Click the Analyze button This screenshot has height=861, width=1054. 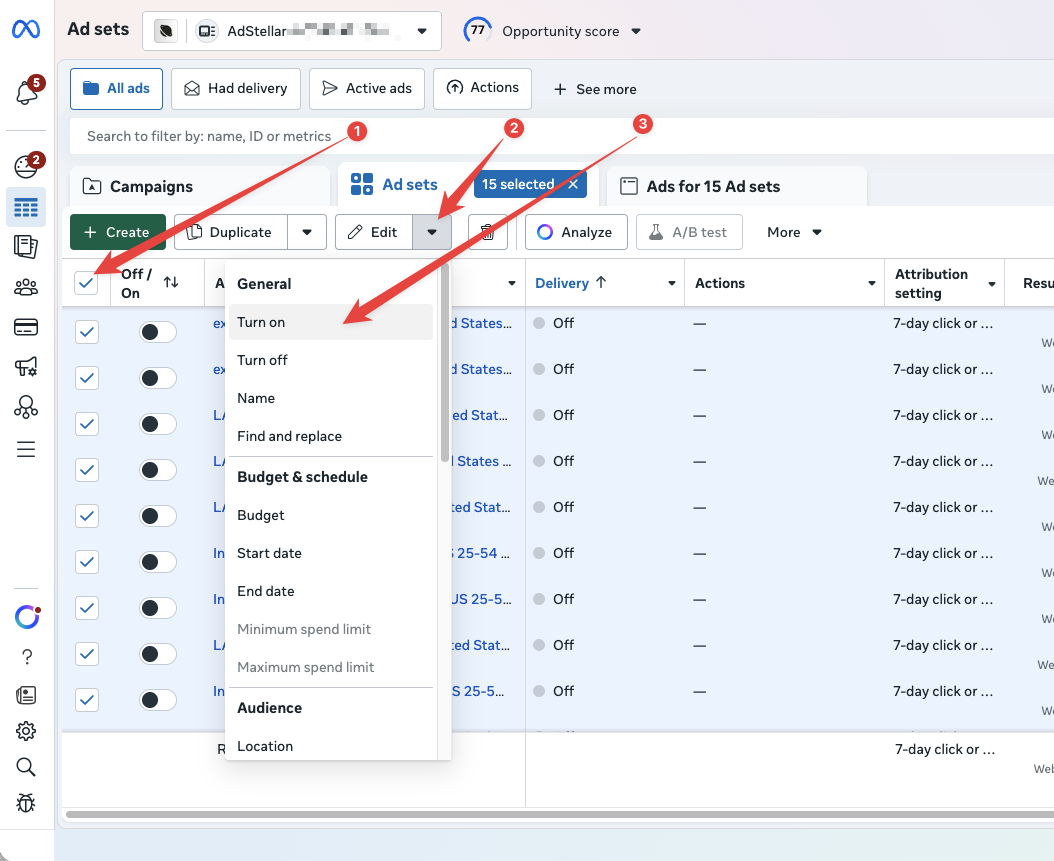[x=576, y=233]
